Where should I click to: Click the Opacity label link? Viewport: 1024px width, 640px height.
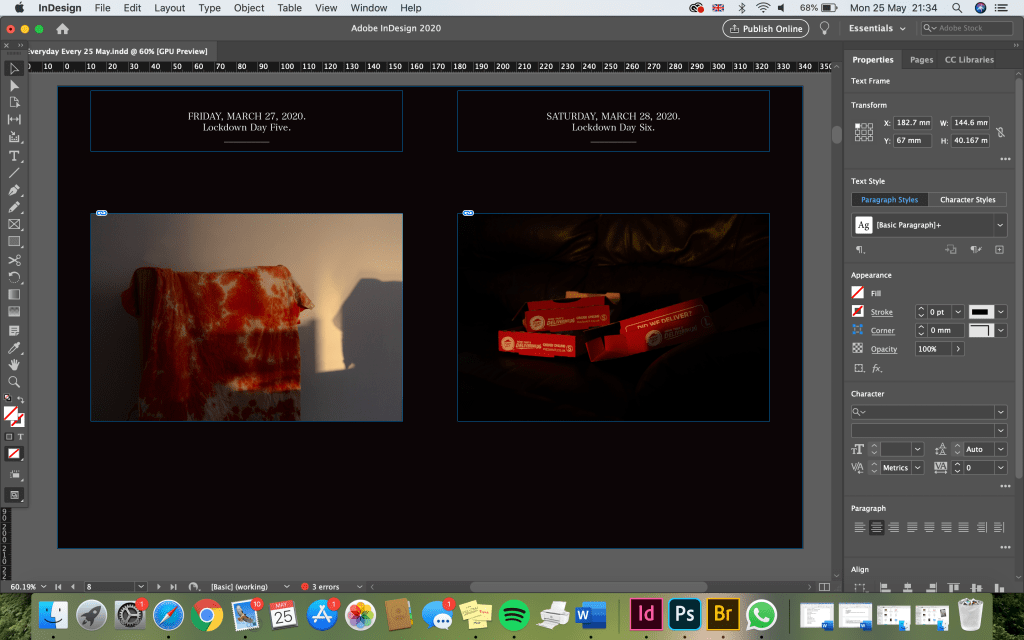883,349
